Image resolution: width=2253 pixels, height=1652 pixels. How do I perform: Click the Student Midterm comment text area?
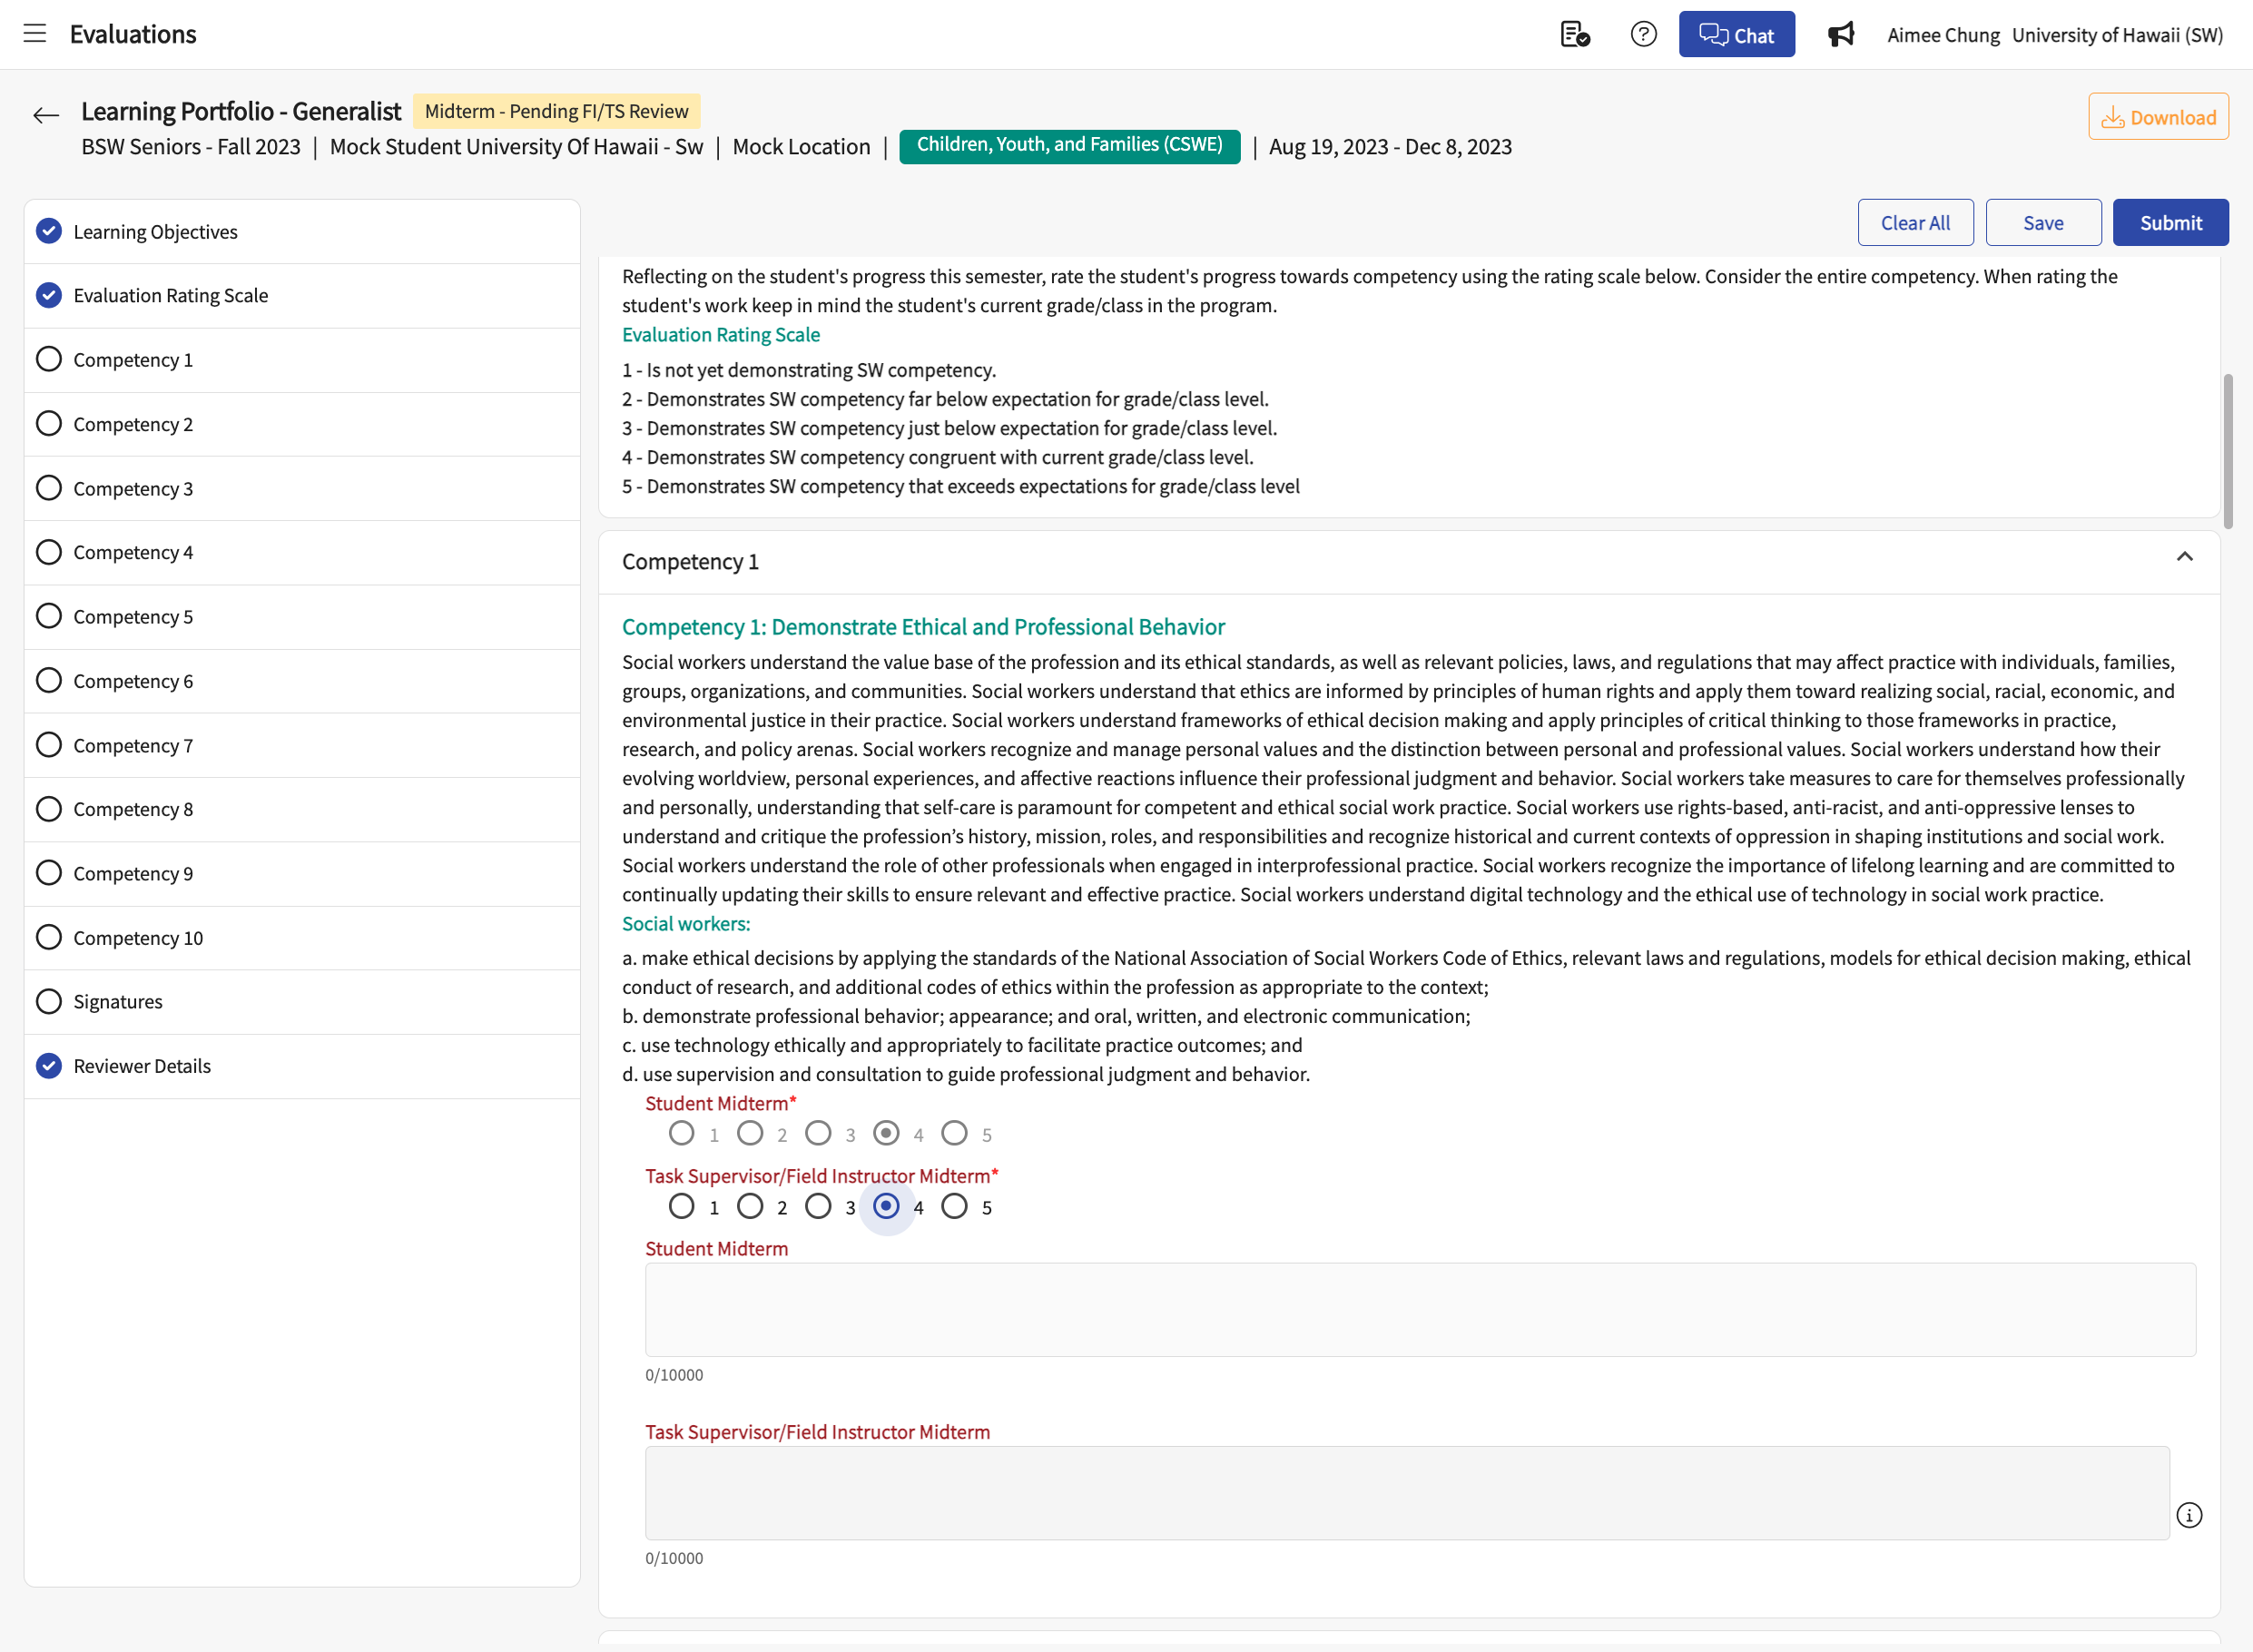pos(1420,1309)
